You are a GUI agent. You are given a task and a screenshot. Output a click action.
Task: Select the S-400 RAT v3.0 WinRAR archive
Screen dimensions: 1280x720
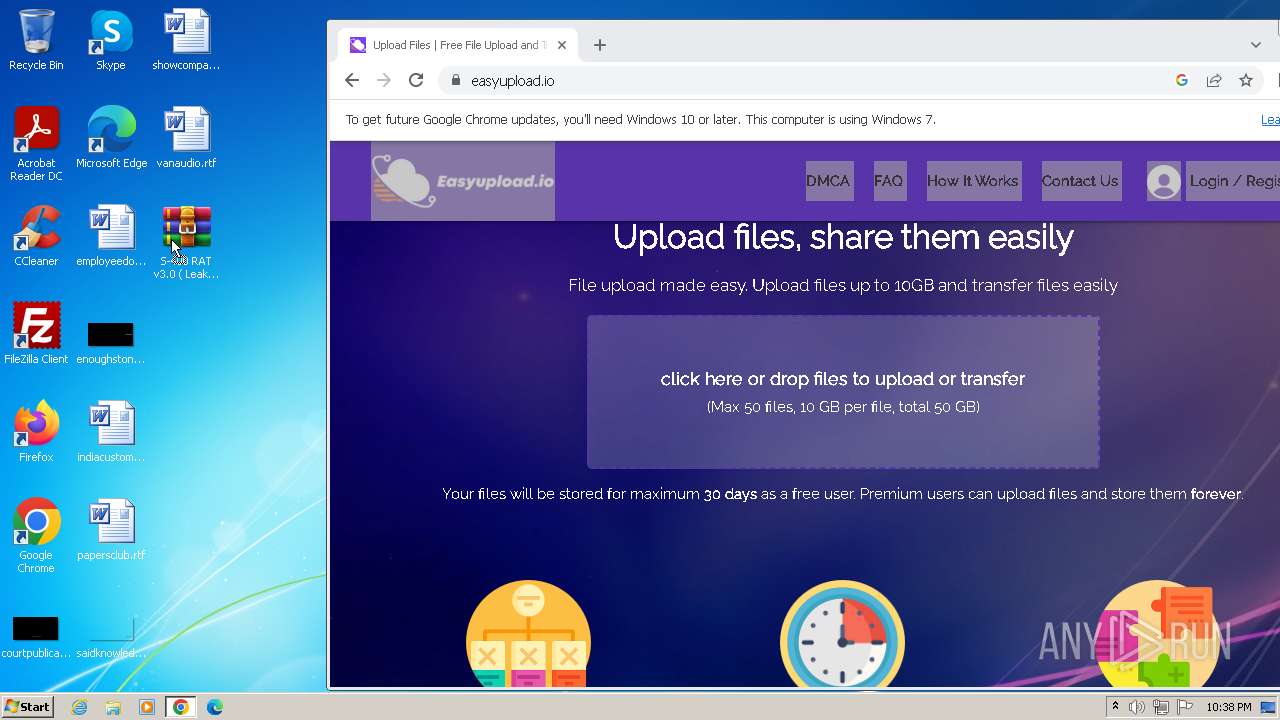[186, 242]
